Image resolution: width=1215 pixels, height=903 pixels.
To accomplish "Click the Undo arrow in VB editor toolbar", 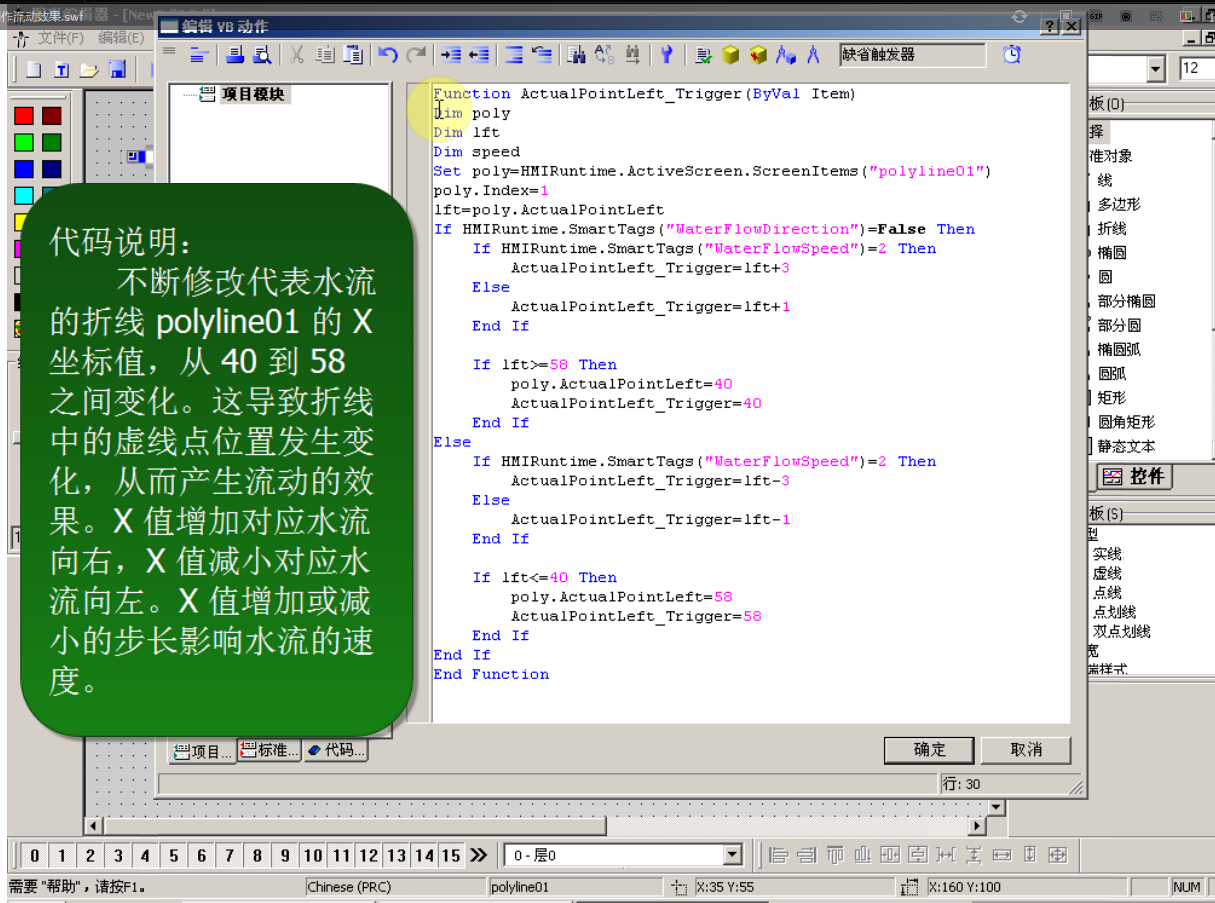I will click(388, 55).
